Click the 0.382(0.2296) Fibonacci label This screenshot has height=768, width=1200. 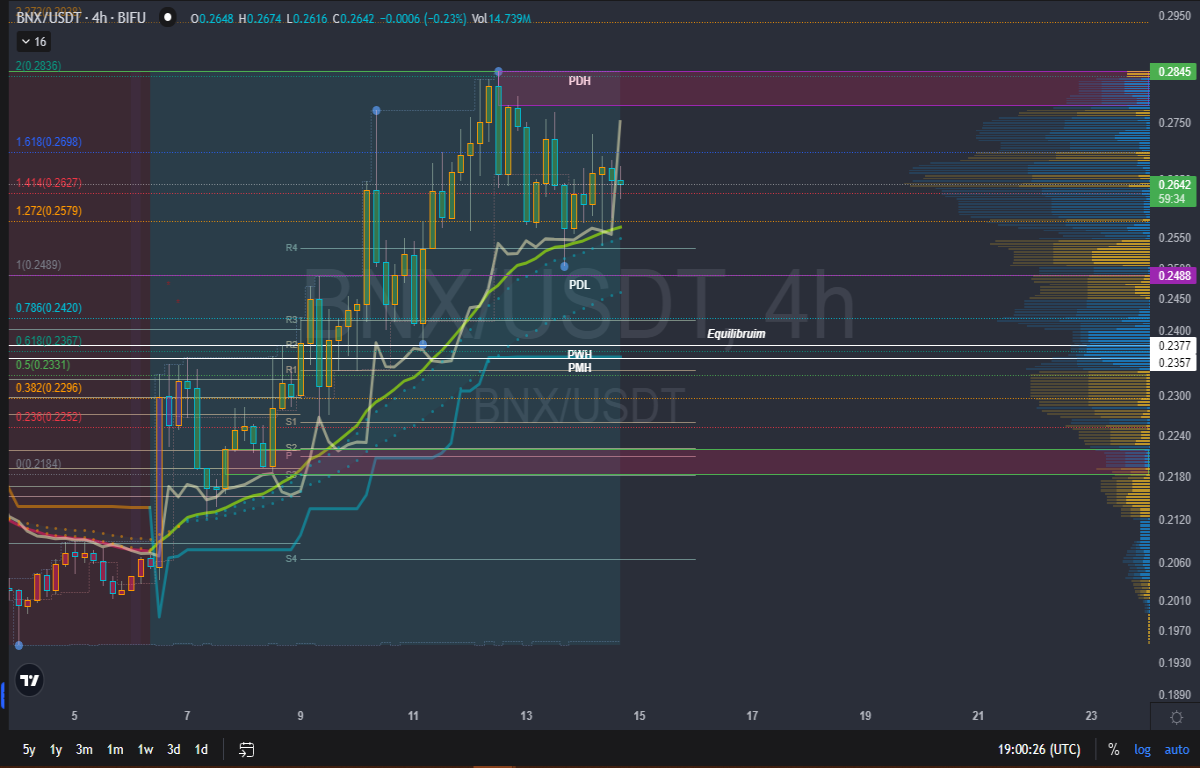point(48,388)
